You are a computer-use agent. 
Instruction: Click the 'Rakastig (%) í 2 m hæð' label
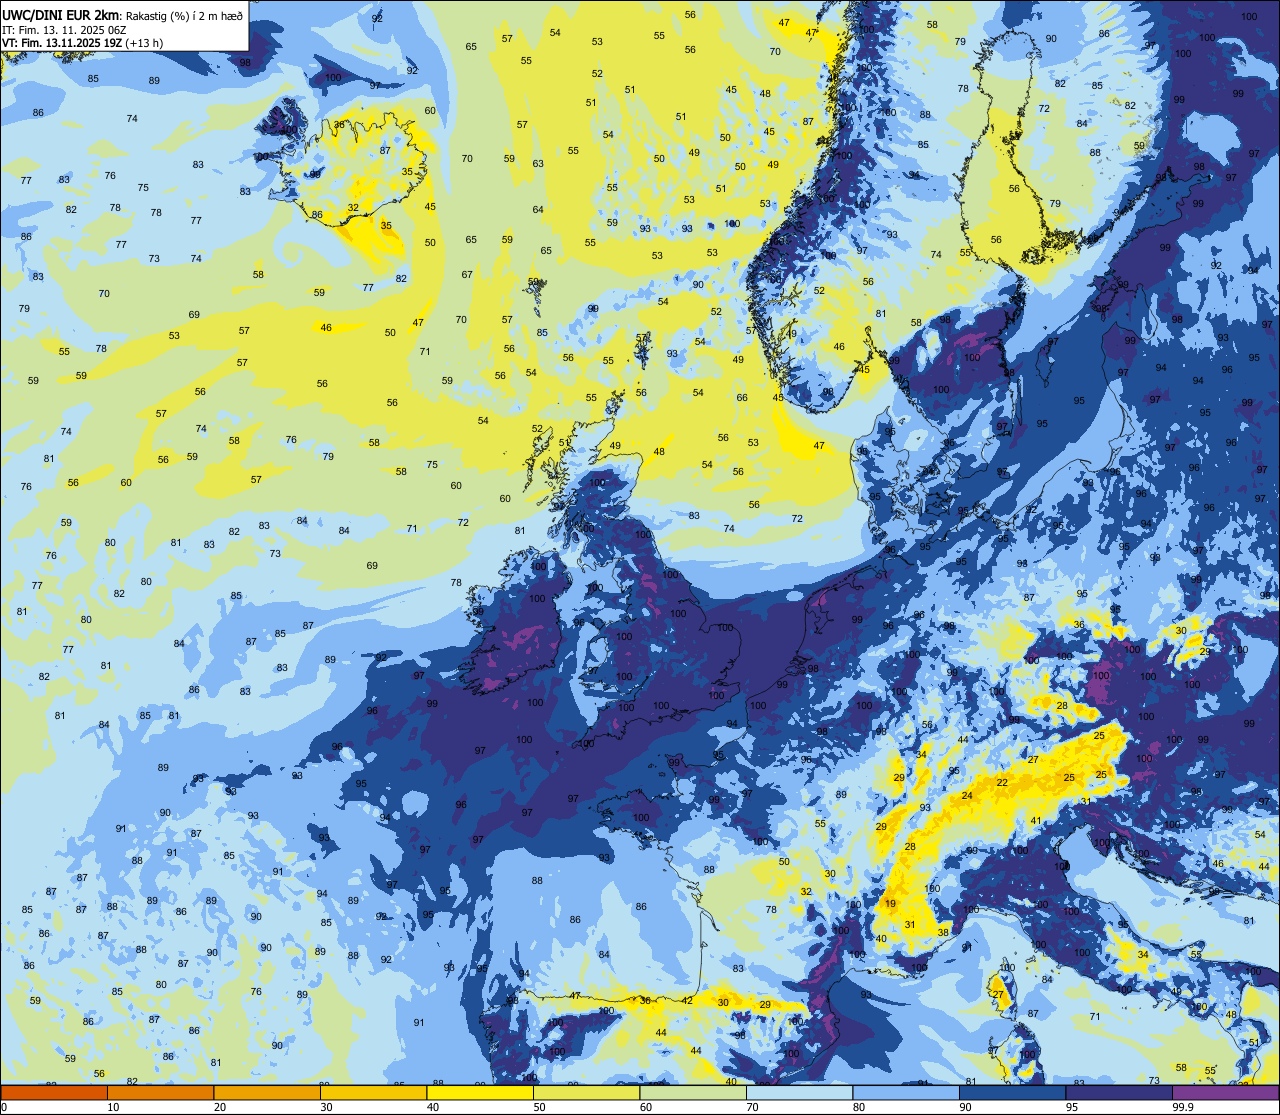[184, 16]
